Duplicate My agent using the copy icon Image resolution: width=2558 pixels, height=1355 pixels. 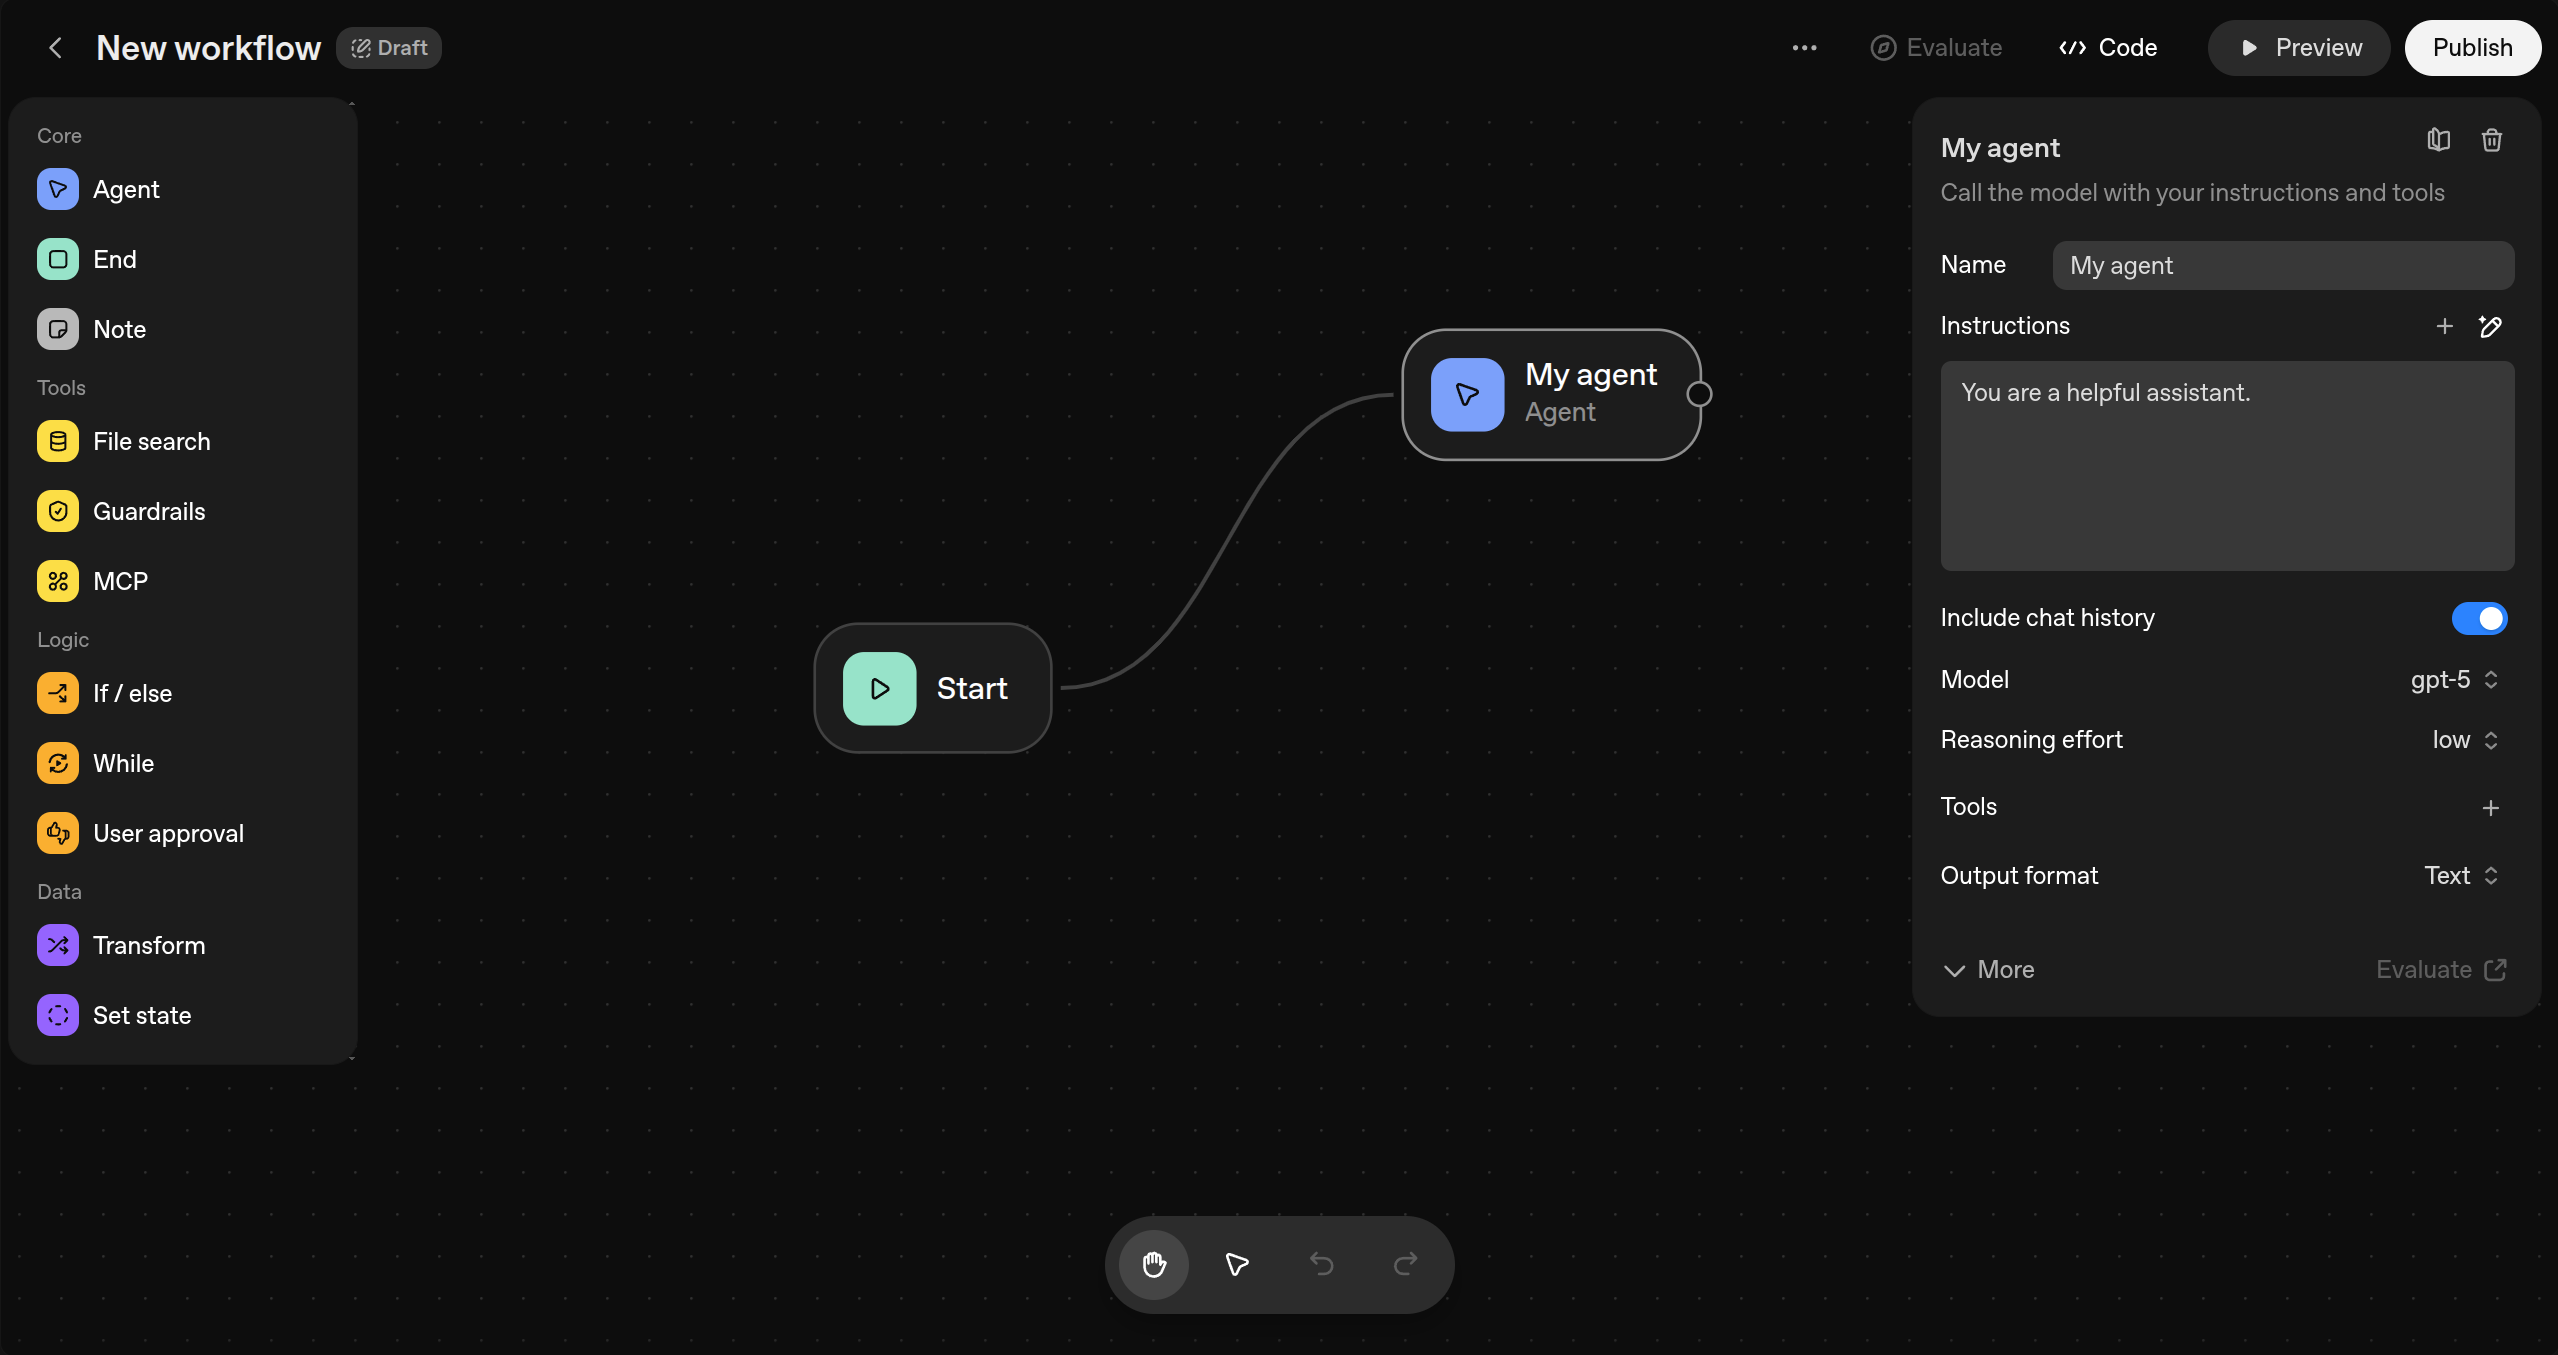coord(2438,139)
